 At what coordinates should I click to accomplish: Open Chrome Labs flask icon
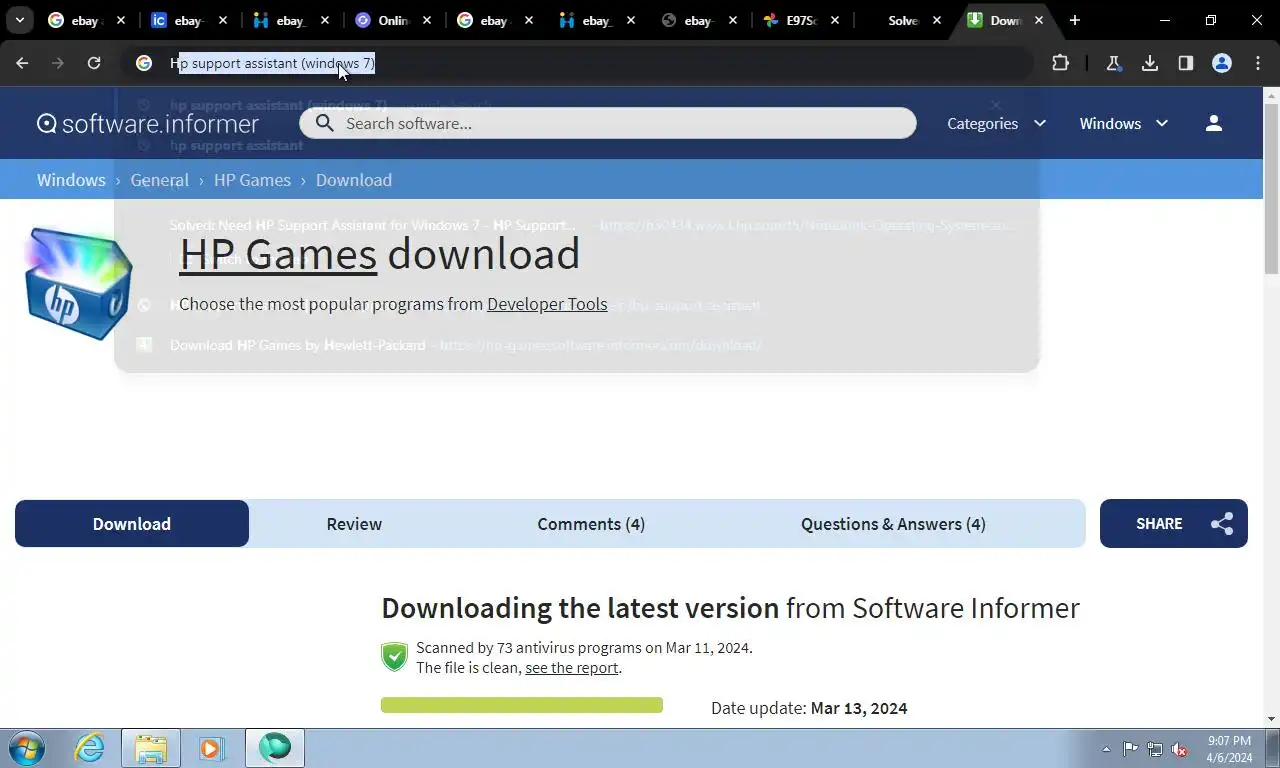point(1113,63)
